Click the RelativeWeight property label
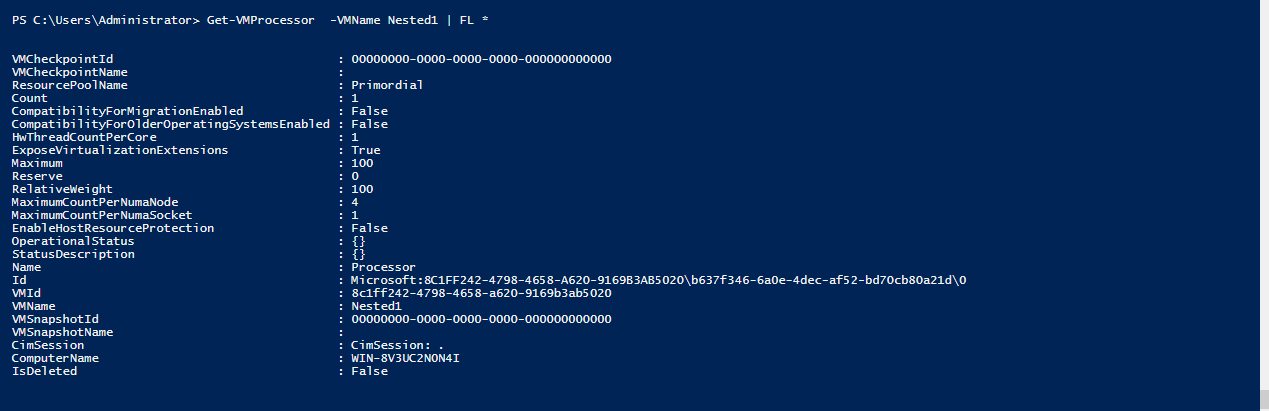Screen dimensions: 1269x411 tap(62, 189)
